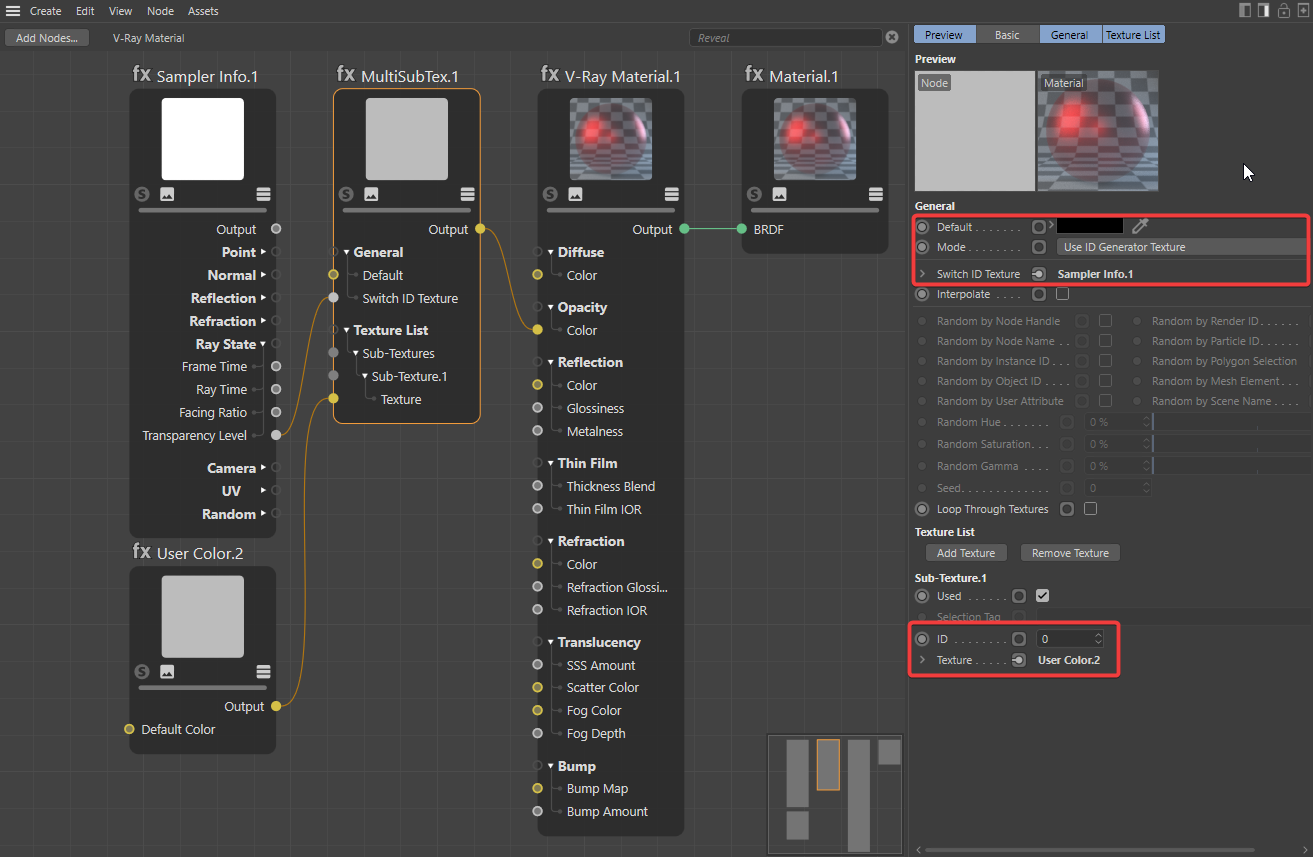Screen dimensions: 1313x857
Task: Expand the Switch ID Texture chevron in attributes
Action: pos(922,274)
